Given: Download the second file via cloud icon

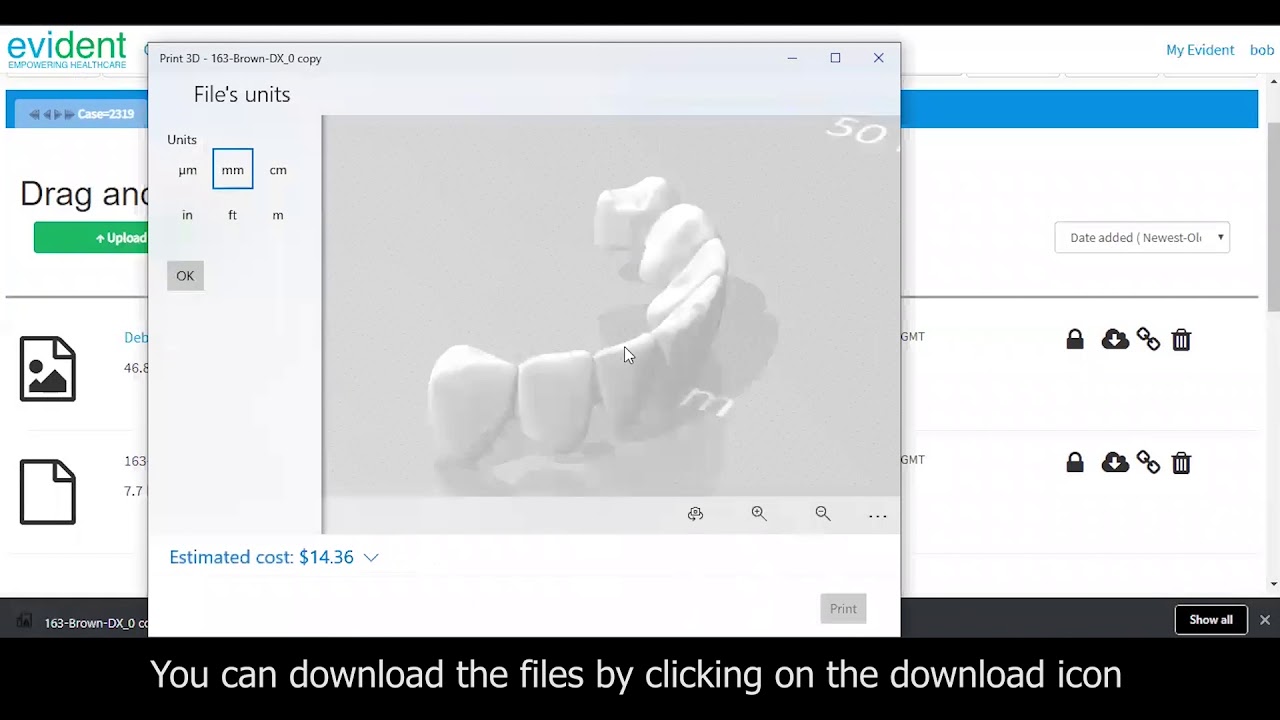Looking at the screenshot, I should point(1115,463).
